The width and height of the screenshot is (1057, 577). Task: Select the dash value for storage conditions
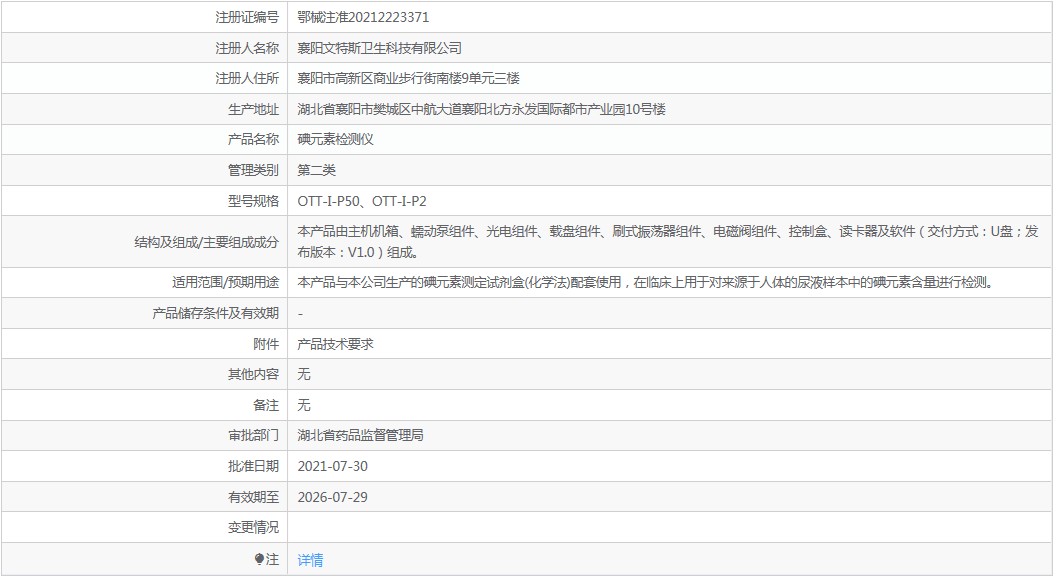(x=300, y=314)
